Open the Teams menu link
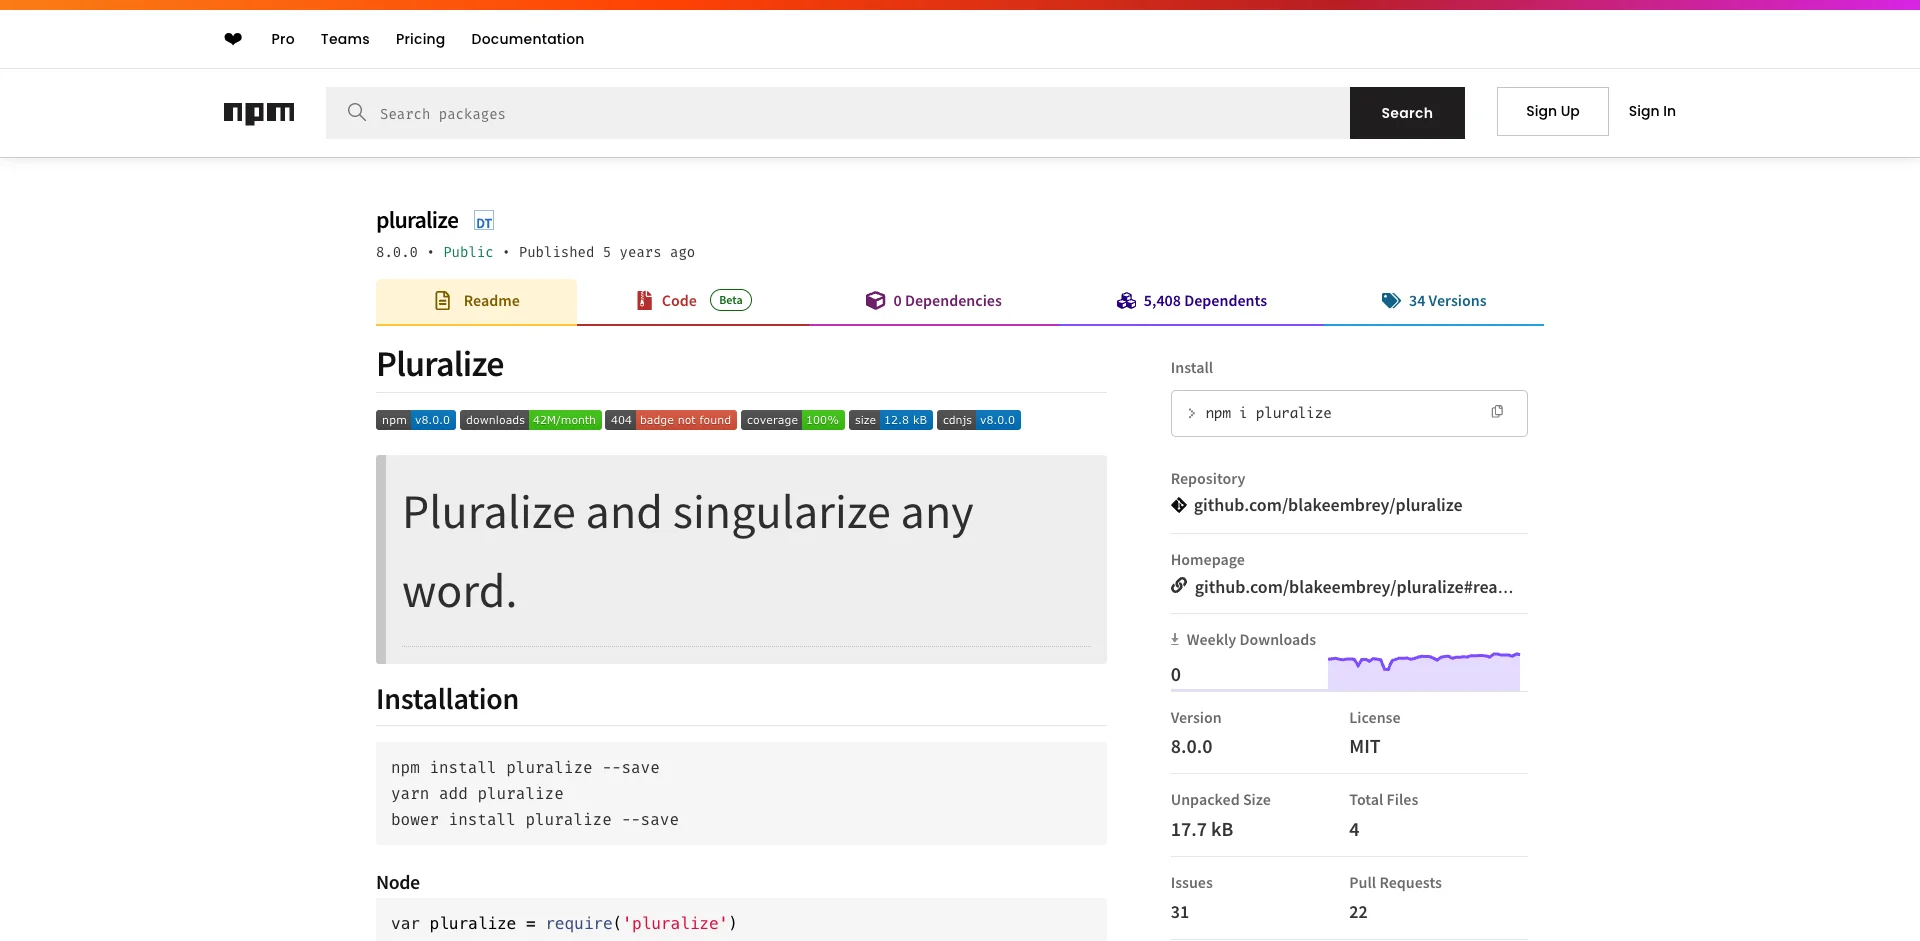Viewport: 1920px width, 941px height. (x=345, y=39)
